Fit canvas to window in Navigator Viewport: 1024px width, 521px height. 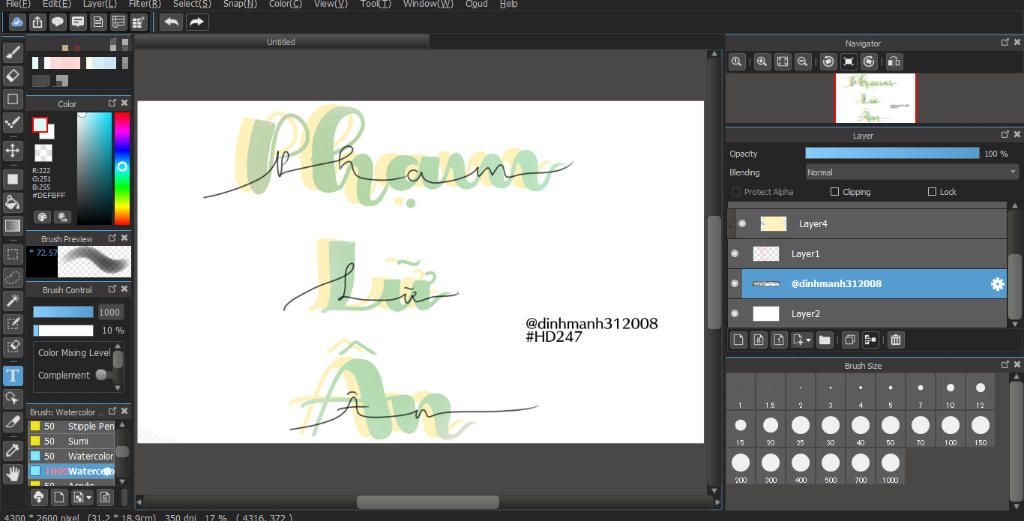[782, 61]
